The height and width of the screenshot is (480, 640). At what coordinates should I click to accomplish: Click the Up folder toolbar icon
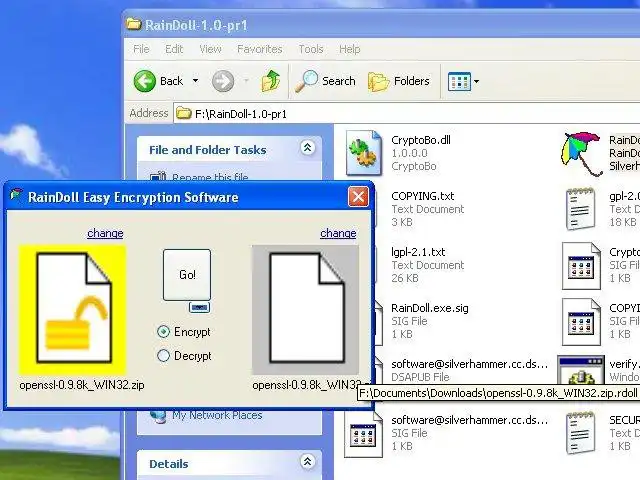click(271, 80)
